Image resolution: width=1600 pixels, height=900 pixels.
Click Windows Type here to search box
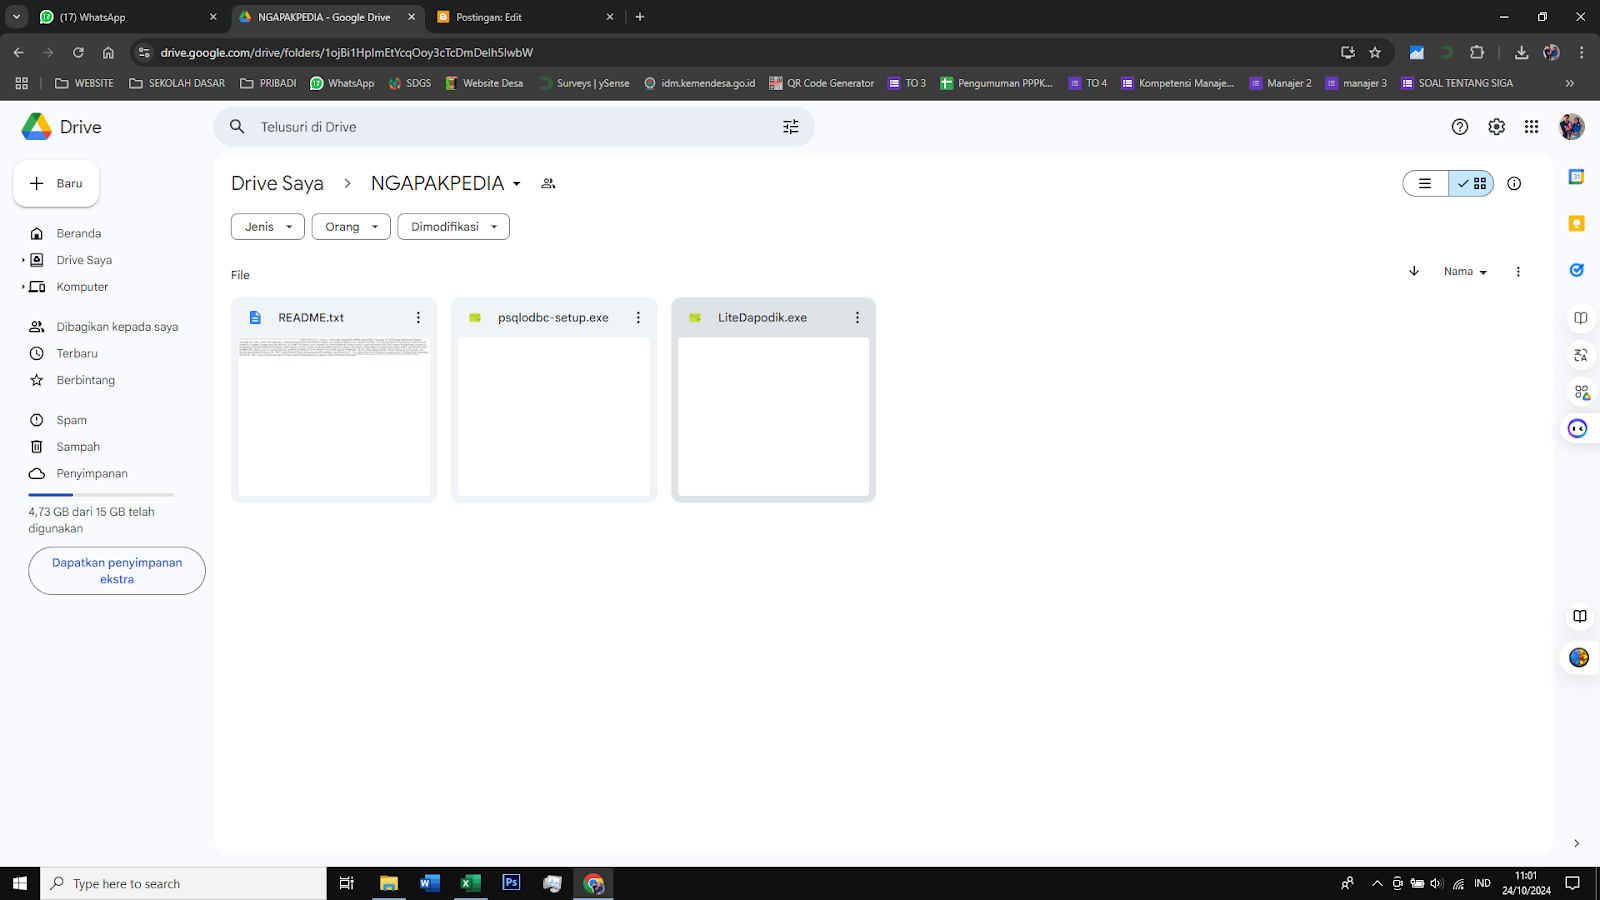tap(184, 883)
